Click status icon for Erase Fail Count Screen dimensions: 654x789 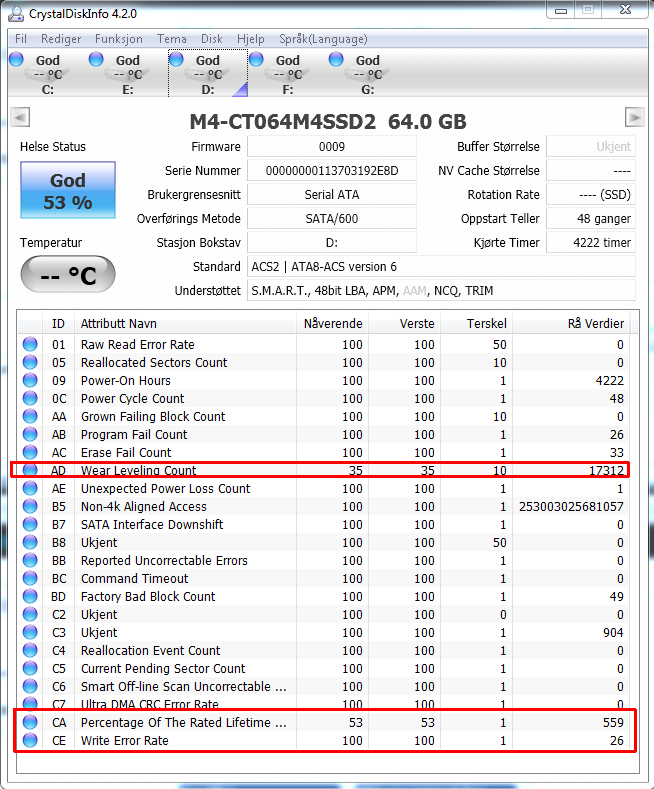[30, 452]
